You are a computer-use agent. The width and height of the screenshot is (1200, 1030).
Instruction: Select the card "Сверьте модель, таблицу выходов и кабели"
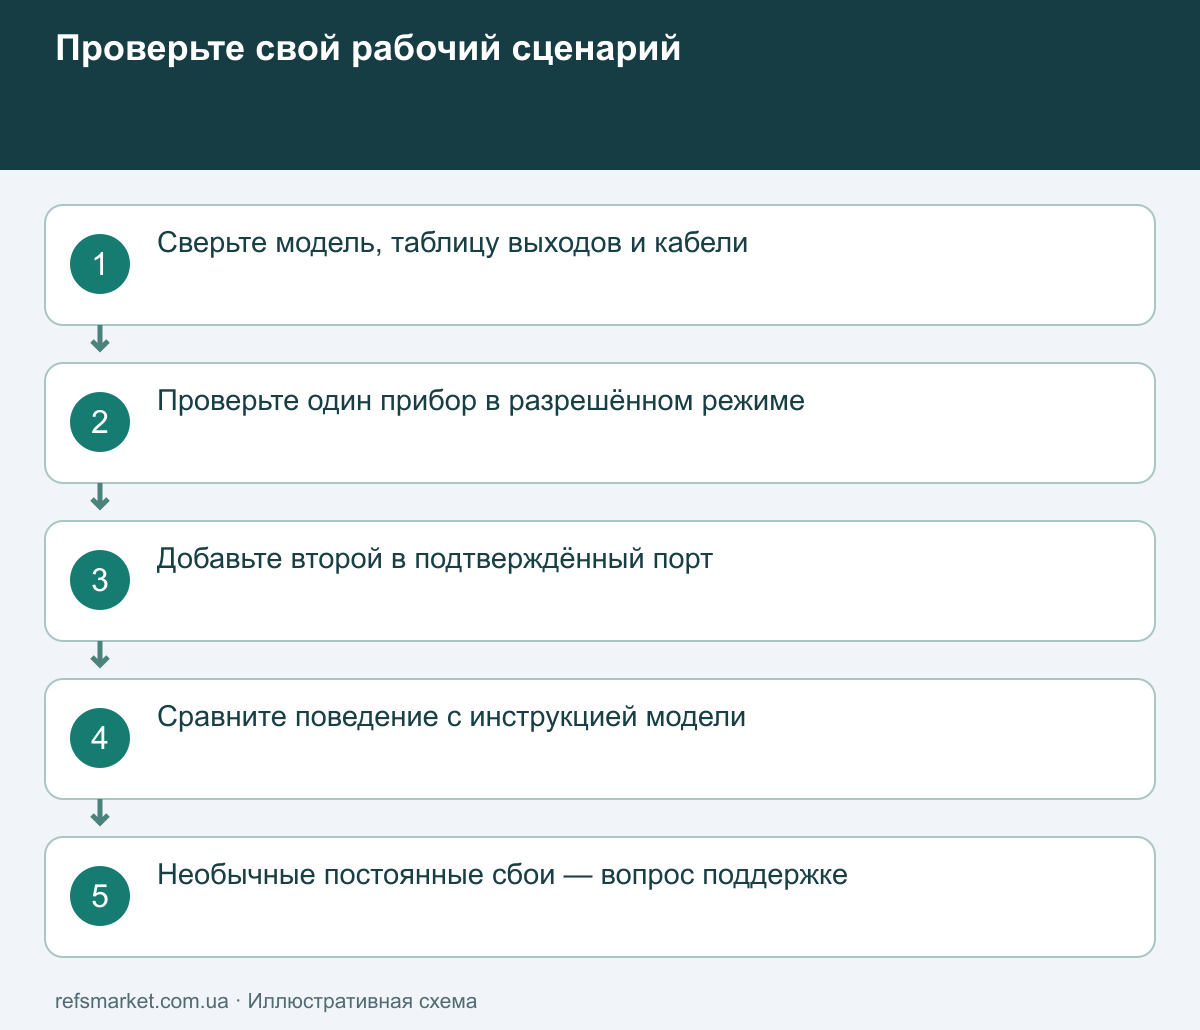(600, 265)
